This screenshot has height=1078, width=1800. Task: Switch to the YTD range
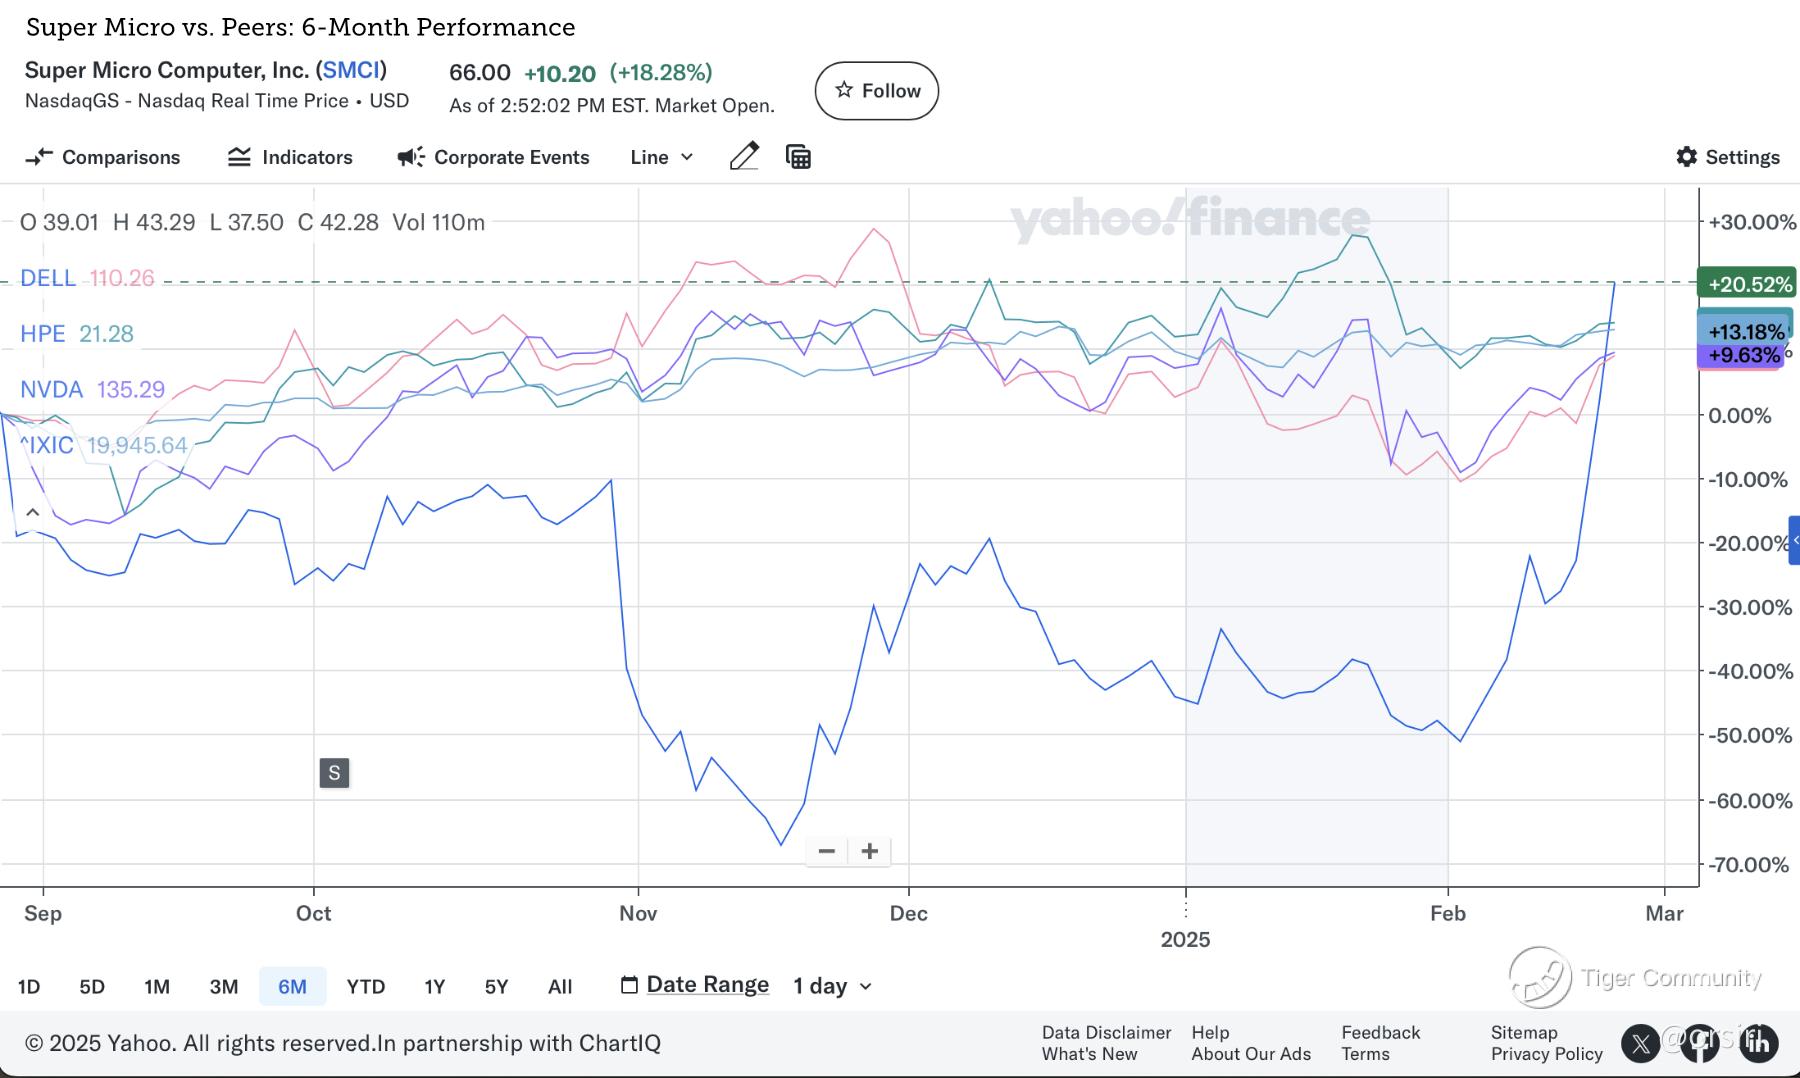tap(365, 987)
